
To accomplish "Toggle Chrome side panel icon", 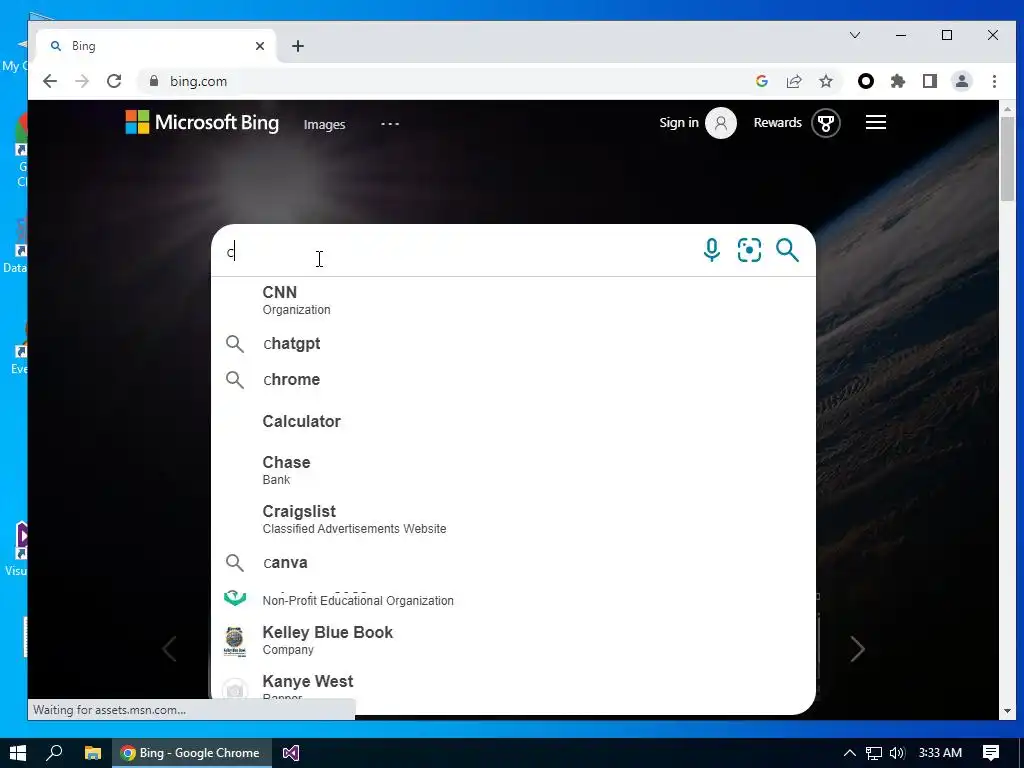I will coord(930,81).
